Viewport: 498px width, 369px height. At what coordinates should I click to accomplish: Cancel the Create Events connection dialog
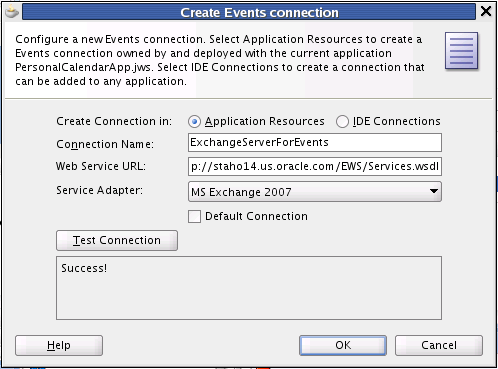(x=439, y=345)
